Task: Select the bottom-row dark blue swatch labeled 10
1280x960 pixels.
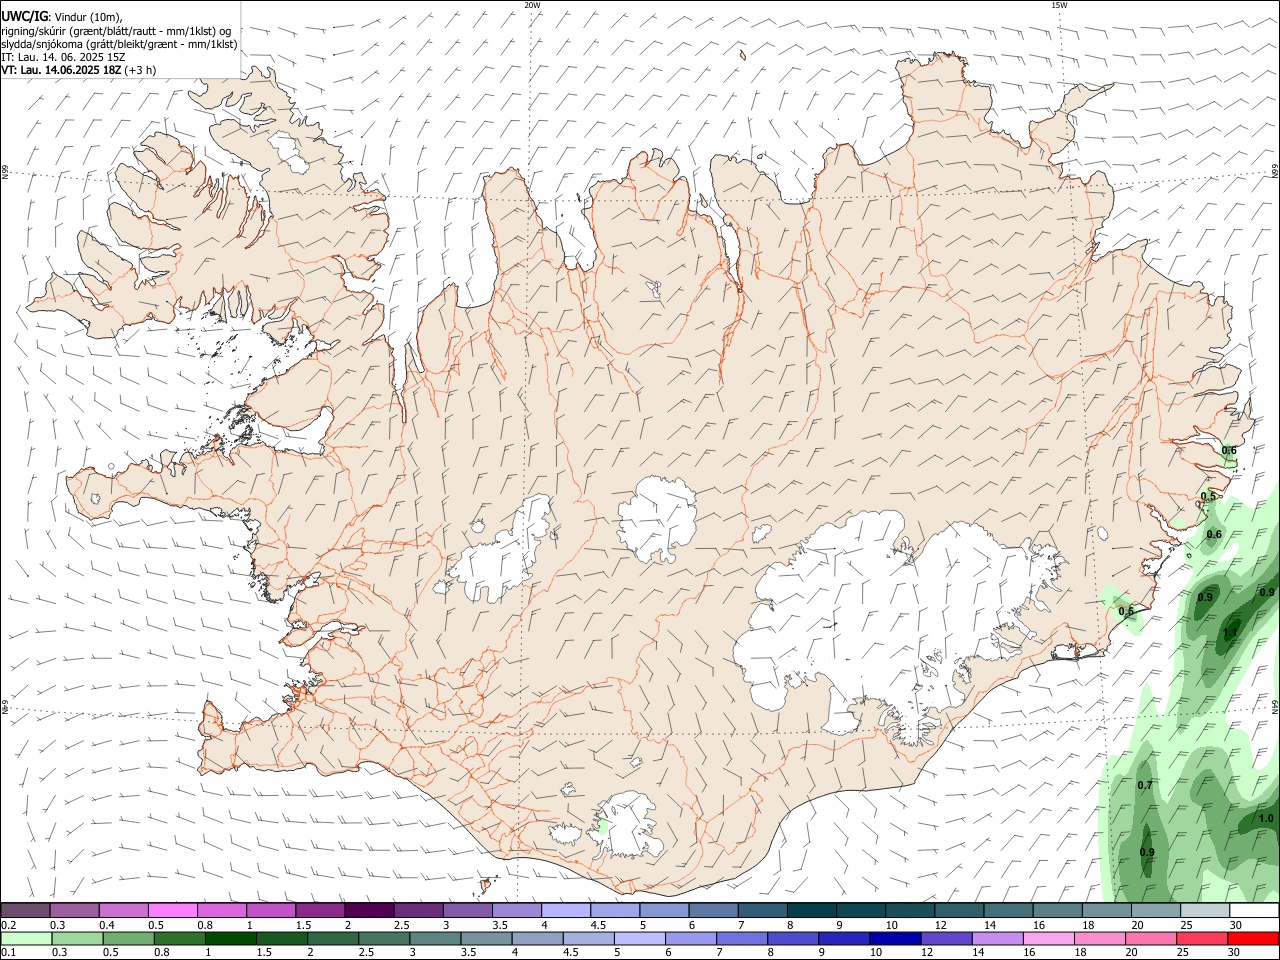Action: click(896, 939)
